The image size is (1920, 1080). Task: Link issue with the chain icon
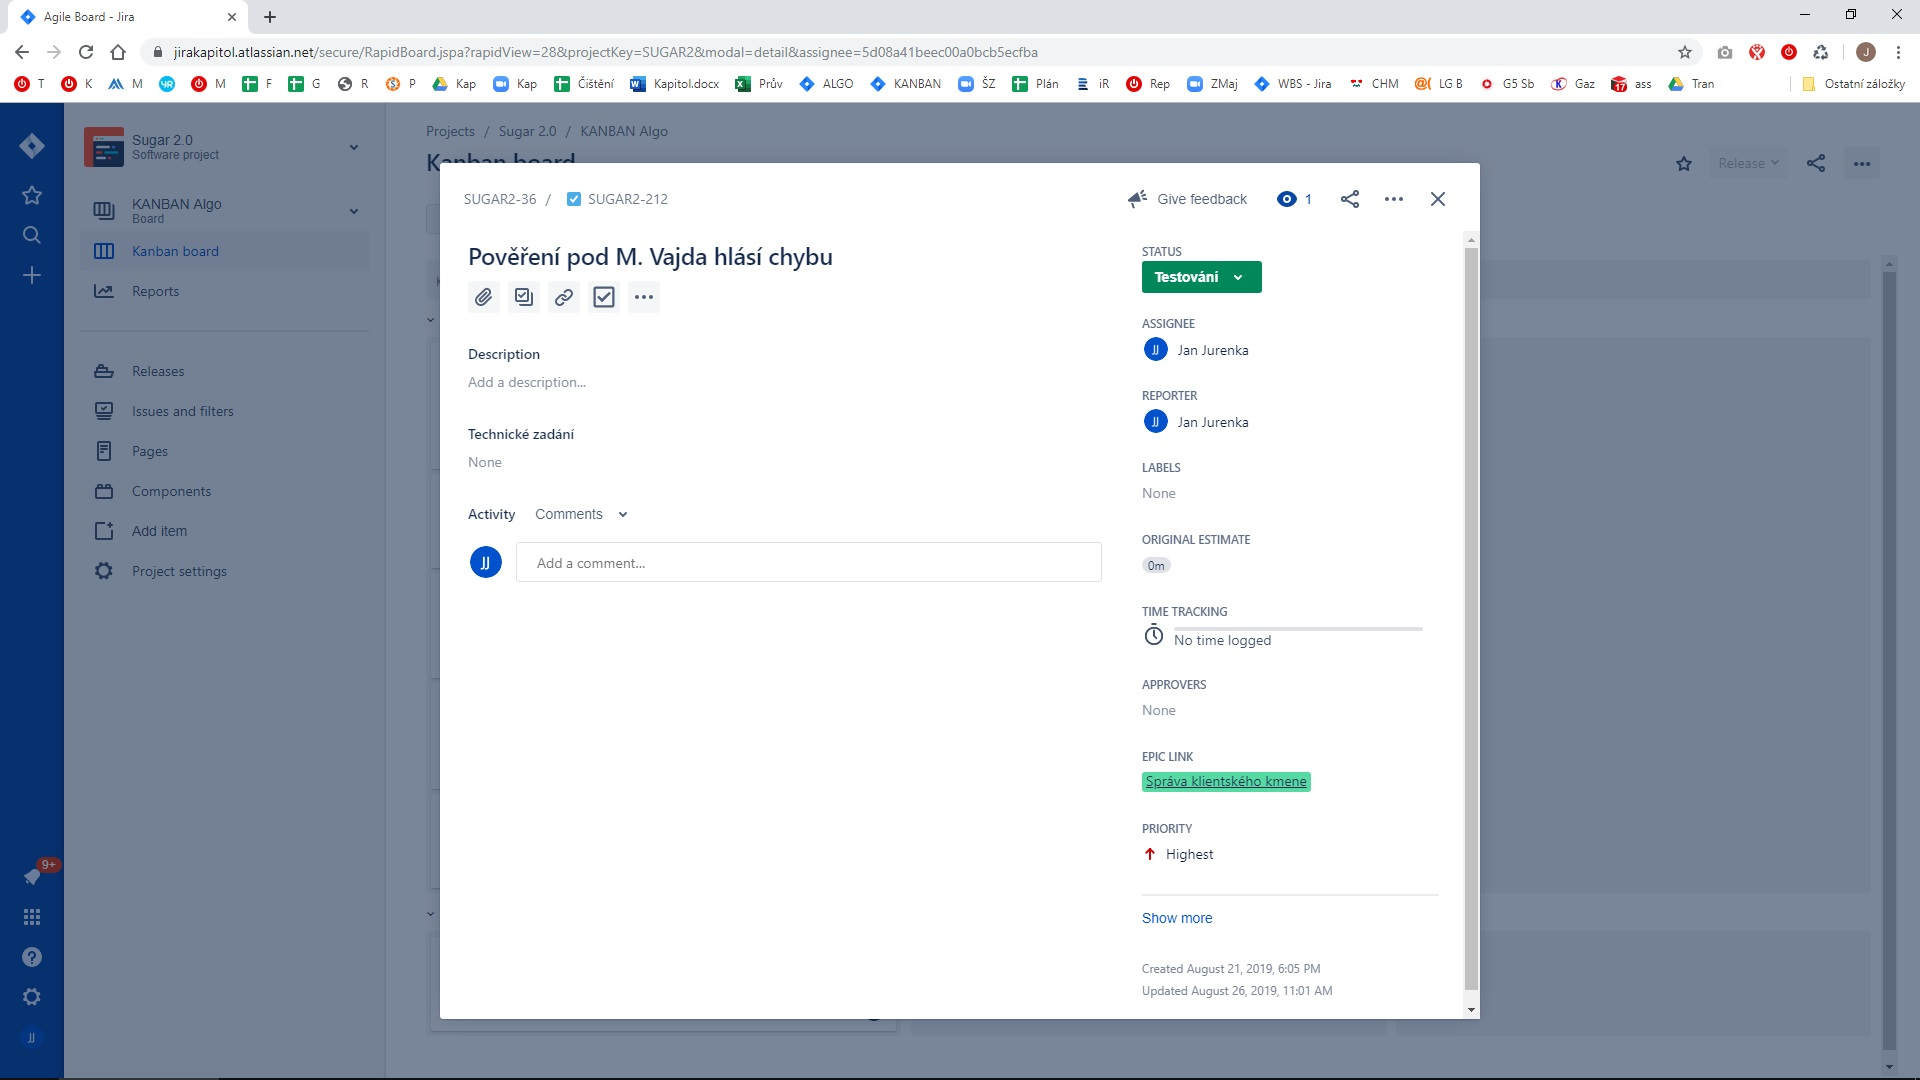pos(564,297)
